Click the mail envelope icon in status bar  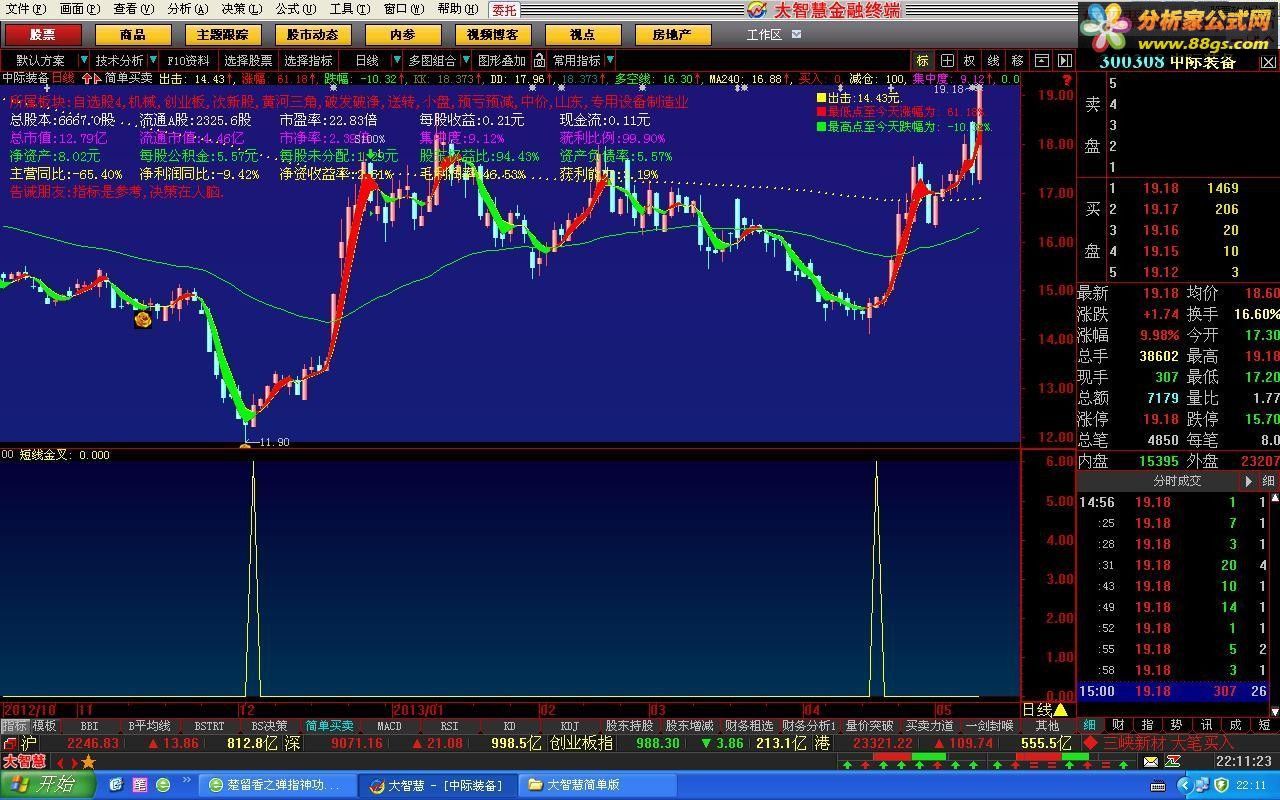(1151, 762)
